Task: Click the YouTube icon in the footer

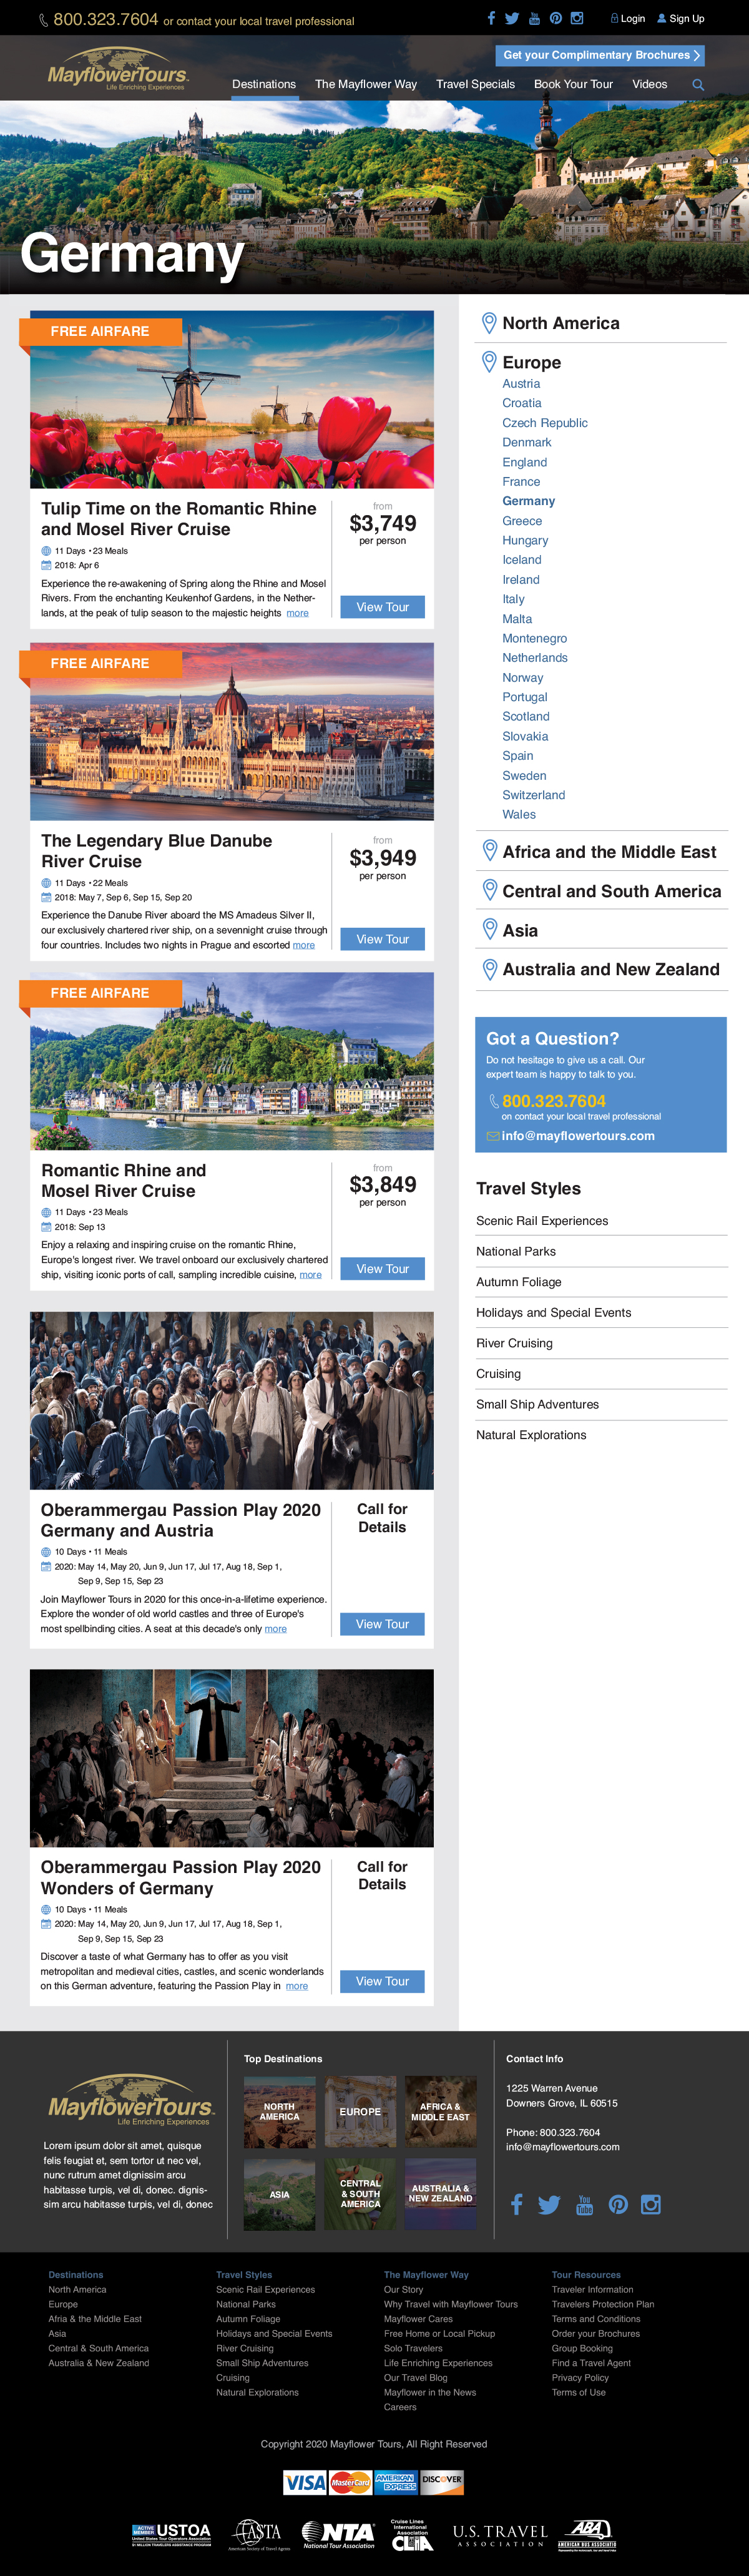Action: (585, 2205)
